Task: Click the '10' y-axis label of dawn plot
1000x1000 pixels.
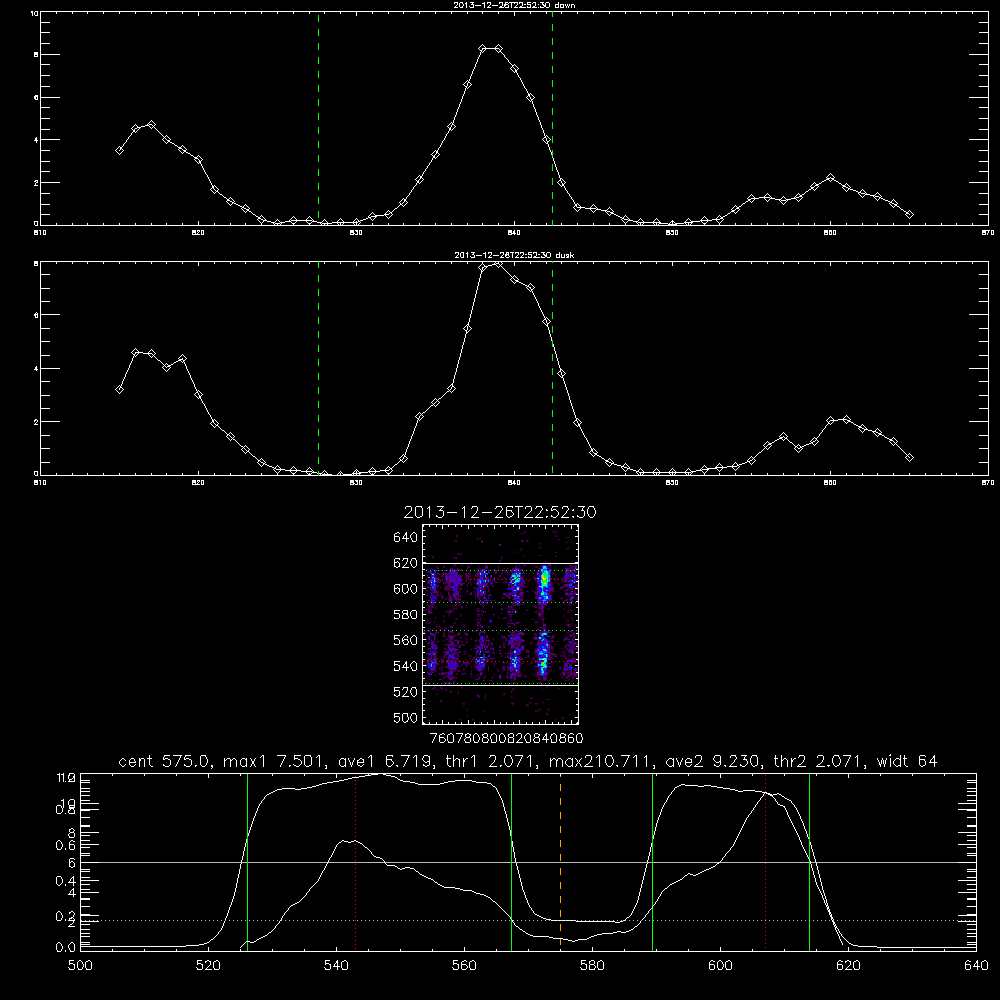Action: pyautogui.click(x=34, y=13)
